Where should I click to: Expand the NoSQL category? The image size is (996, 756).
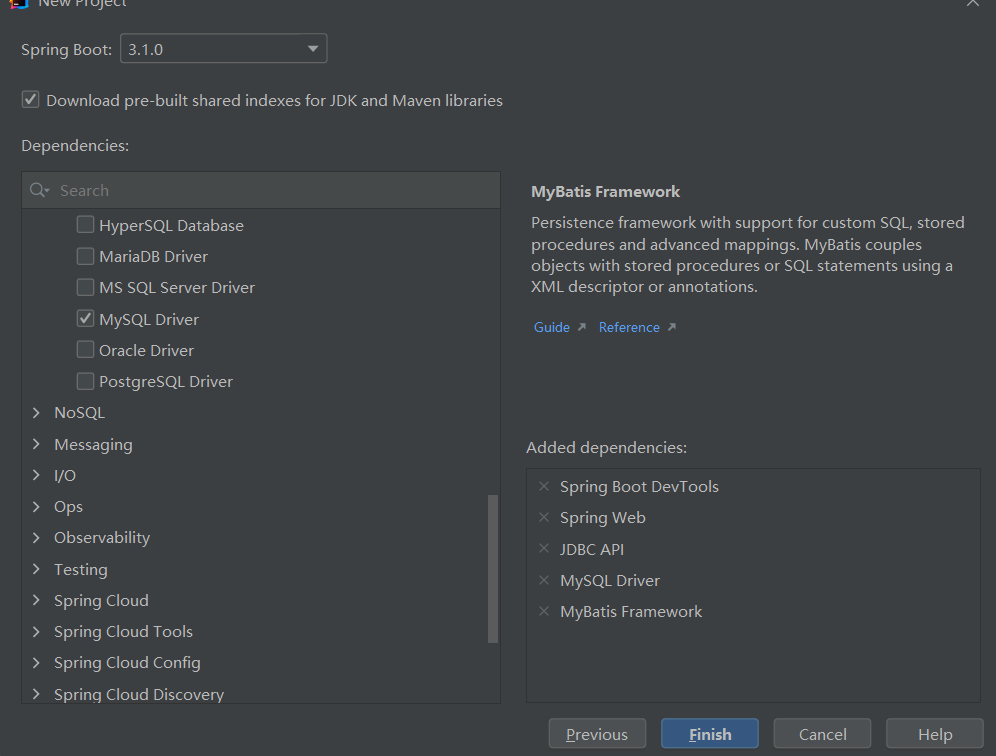click(x=37, y=413)
